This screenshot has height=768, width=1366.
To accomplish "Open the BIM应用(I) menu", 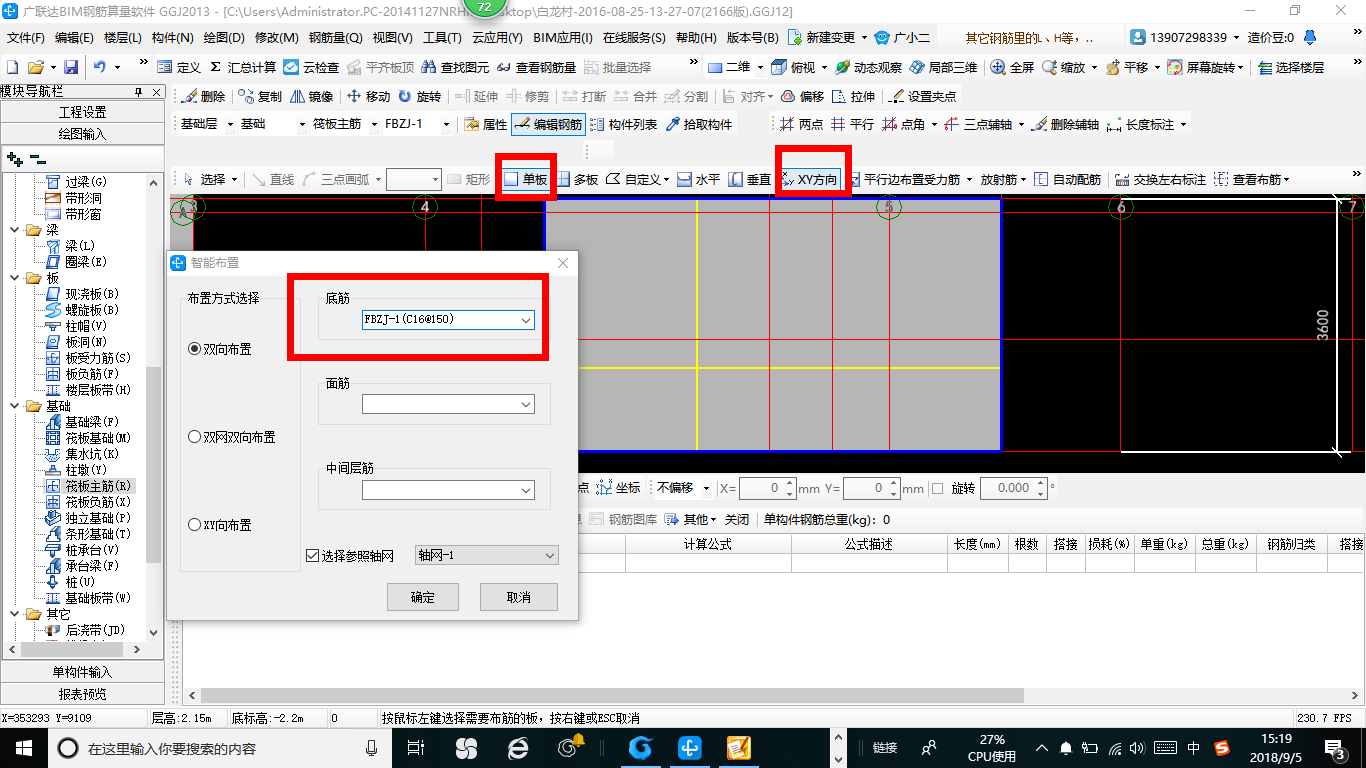I will coord(562,38).
